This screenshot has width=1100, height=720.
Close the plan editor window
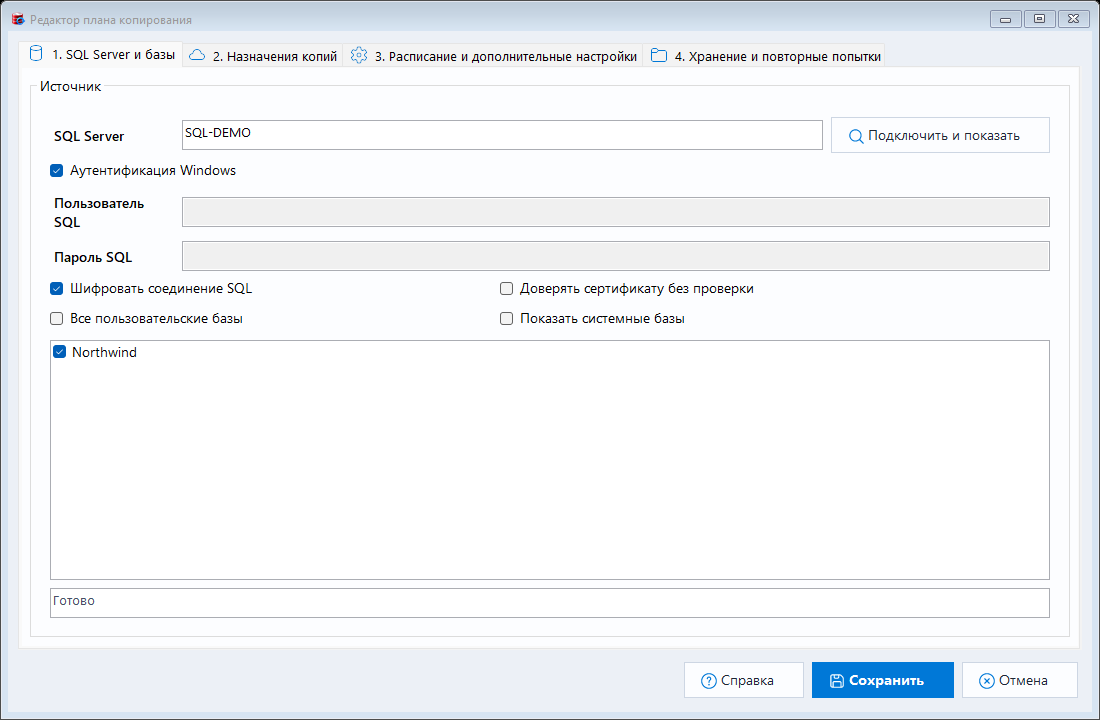(x=1073, y=19)
